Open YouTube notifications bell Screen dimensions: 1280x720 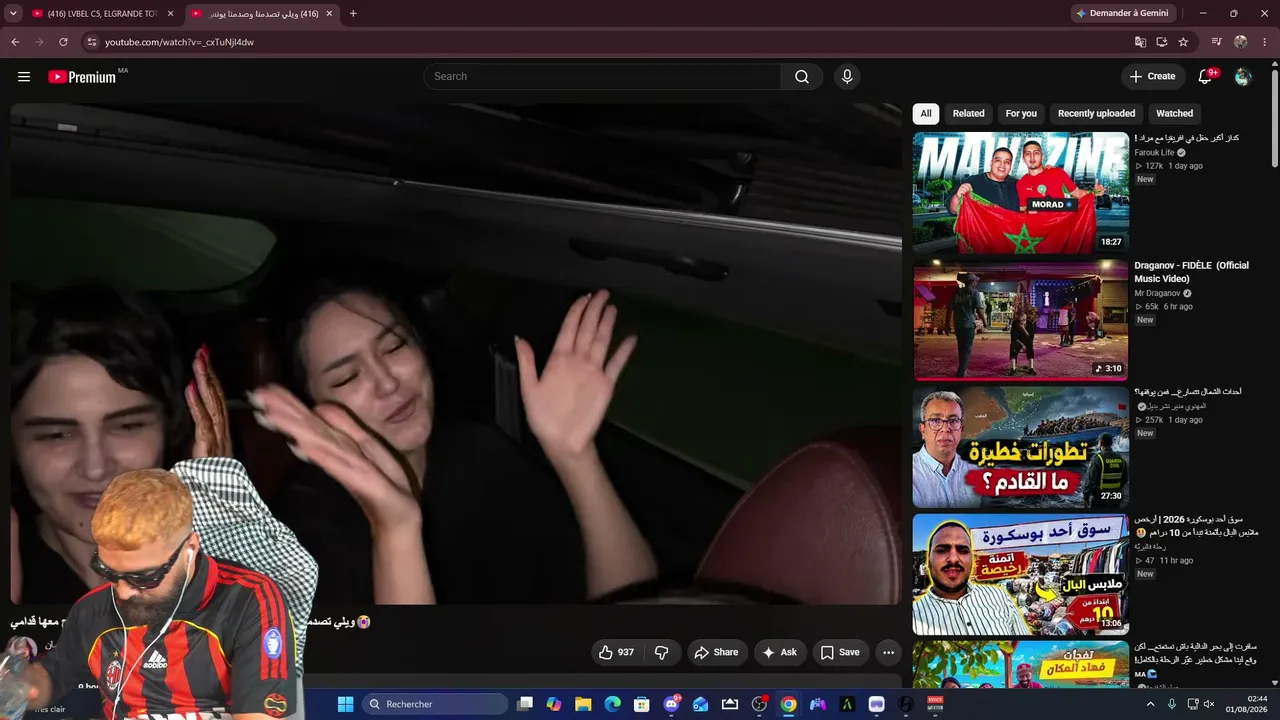click(1206, 77)
